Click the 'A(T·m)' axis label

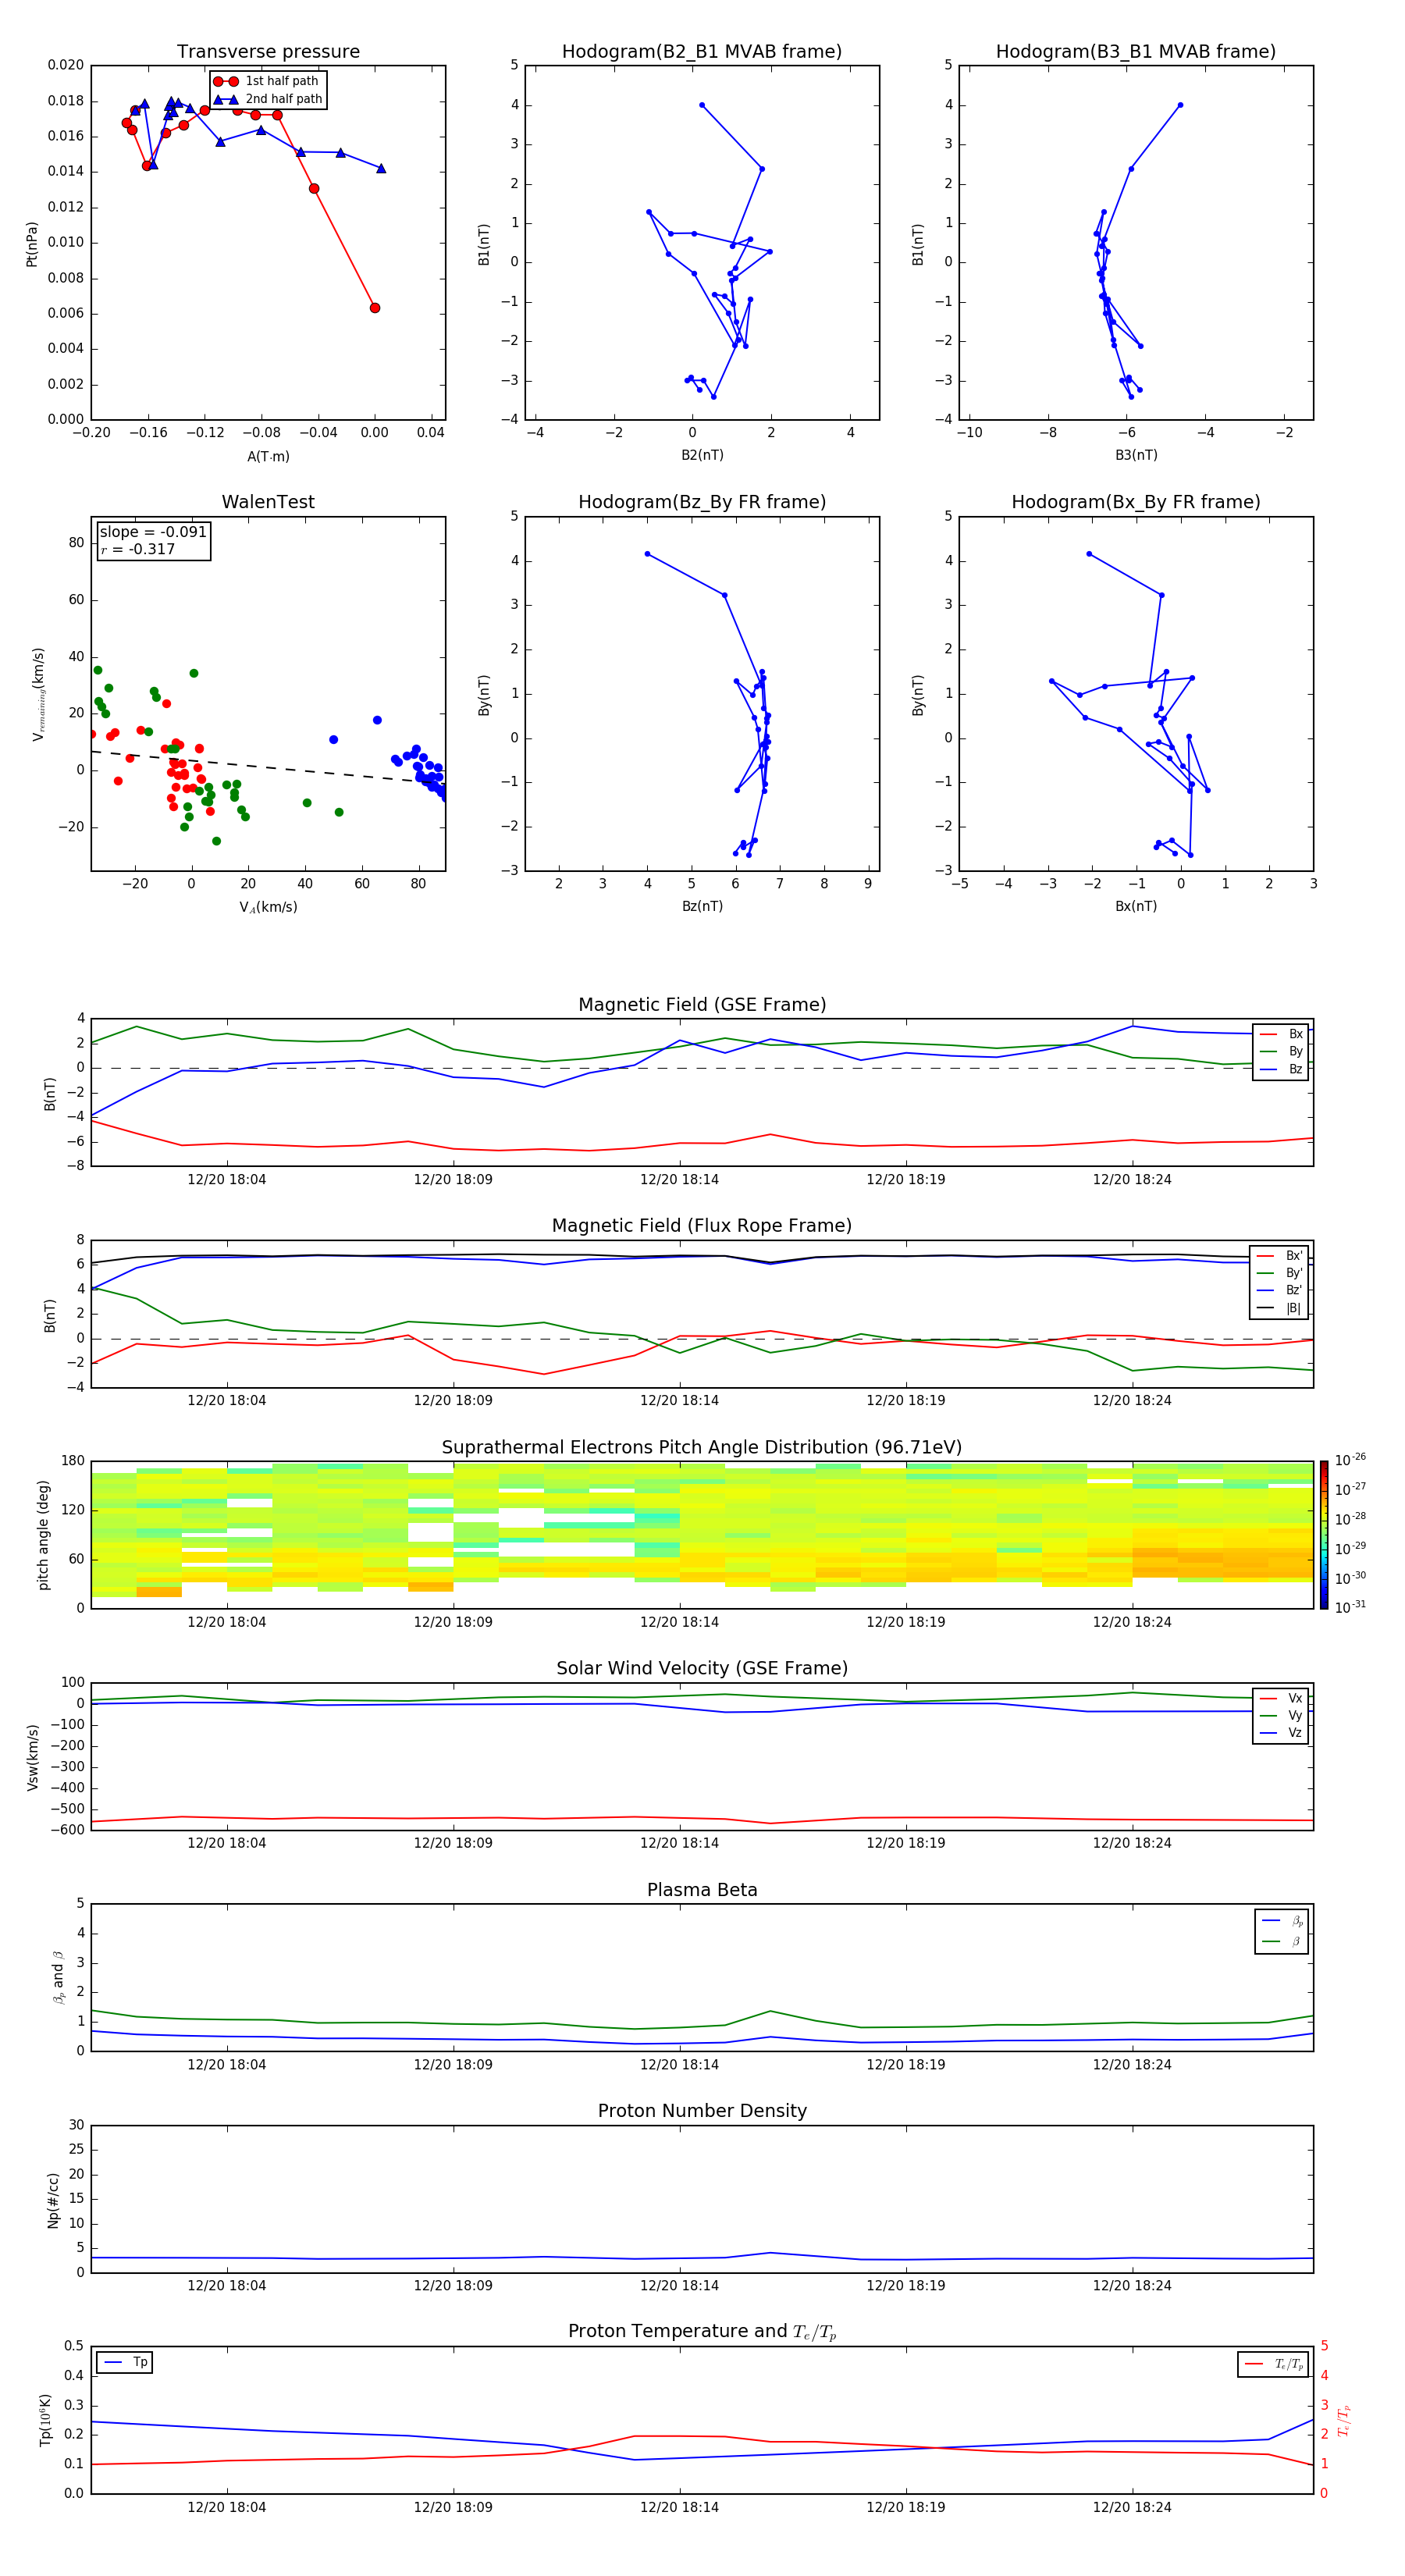(268, 456)
